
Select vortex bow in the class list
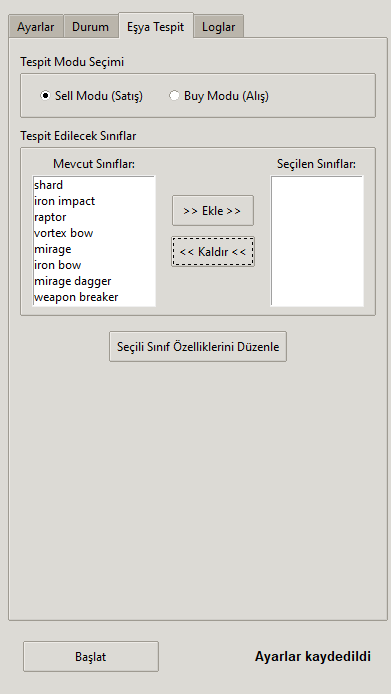[x=94, y=233]
